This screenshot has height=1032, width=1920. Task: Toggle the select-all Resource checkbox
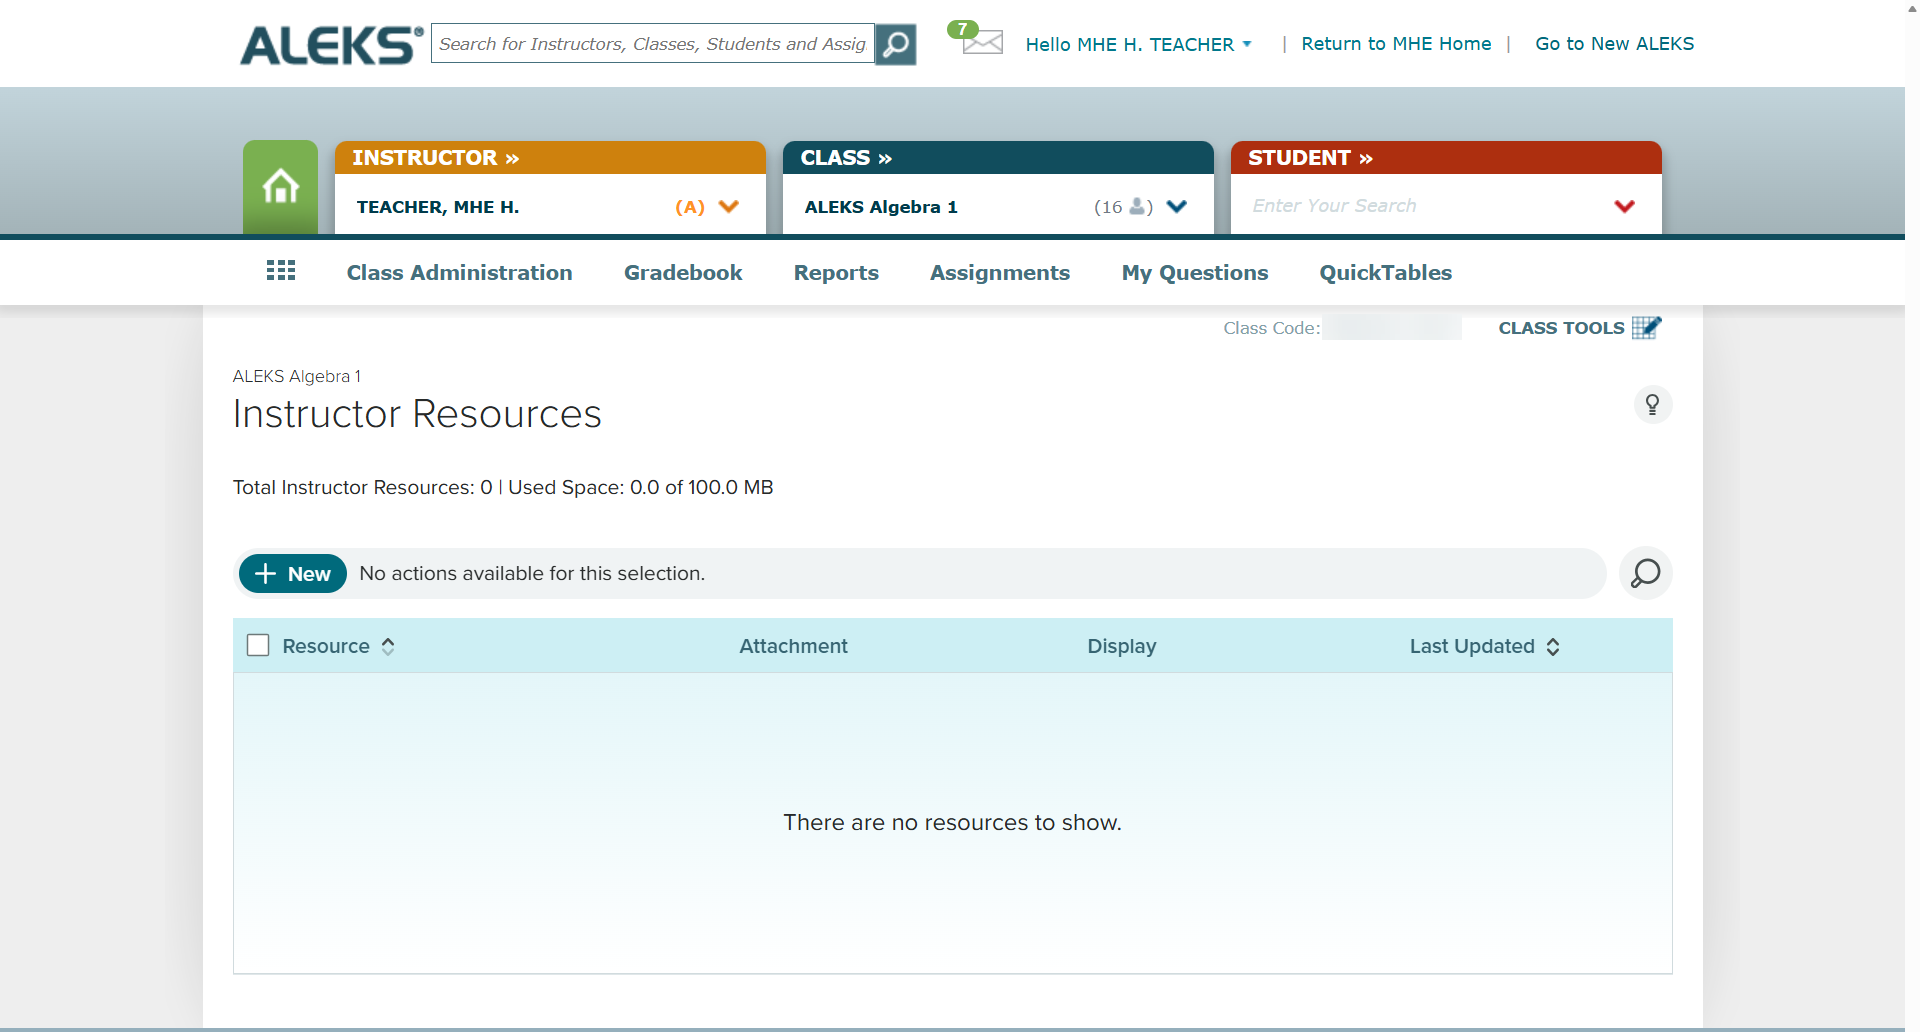point(258,646)
